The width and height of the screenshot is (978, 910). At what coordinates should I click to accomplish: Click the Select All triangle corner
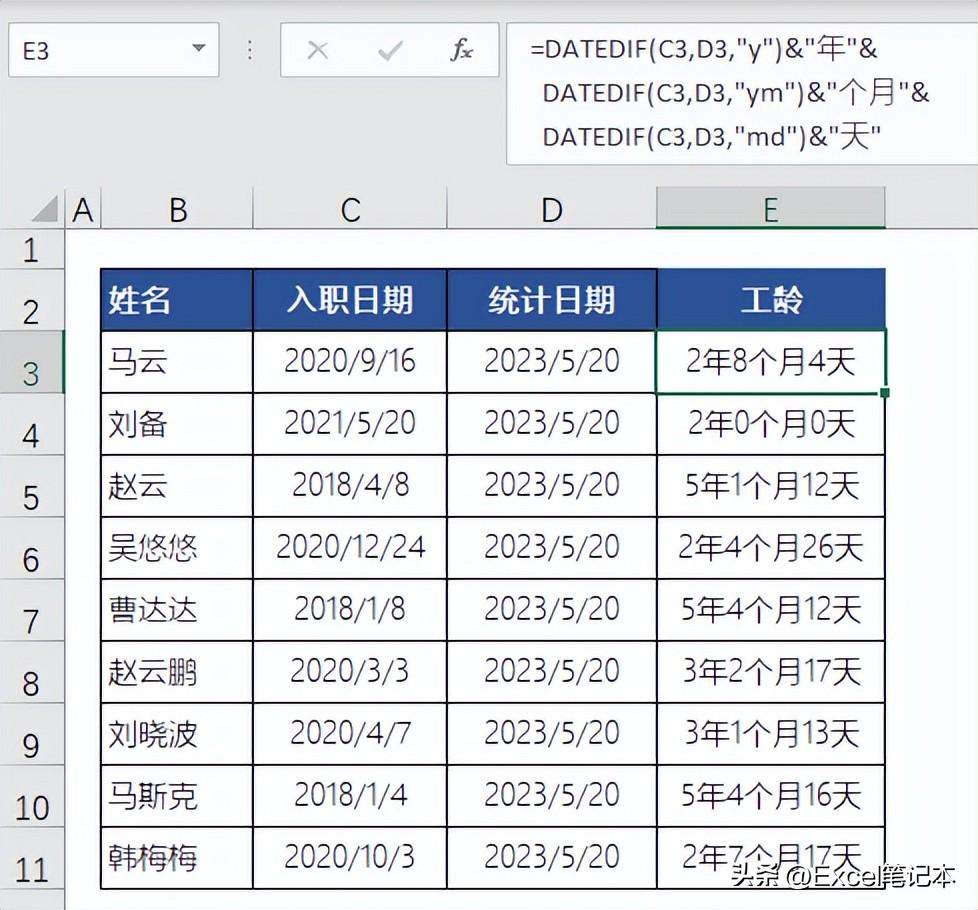44,210
